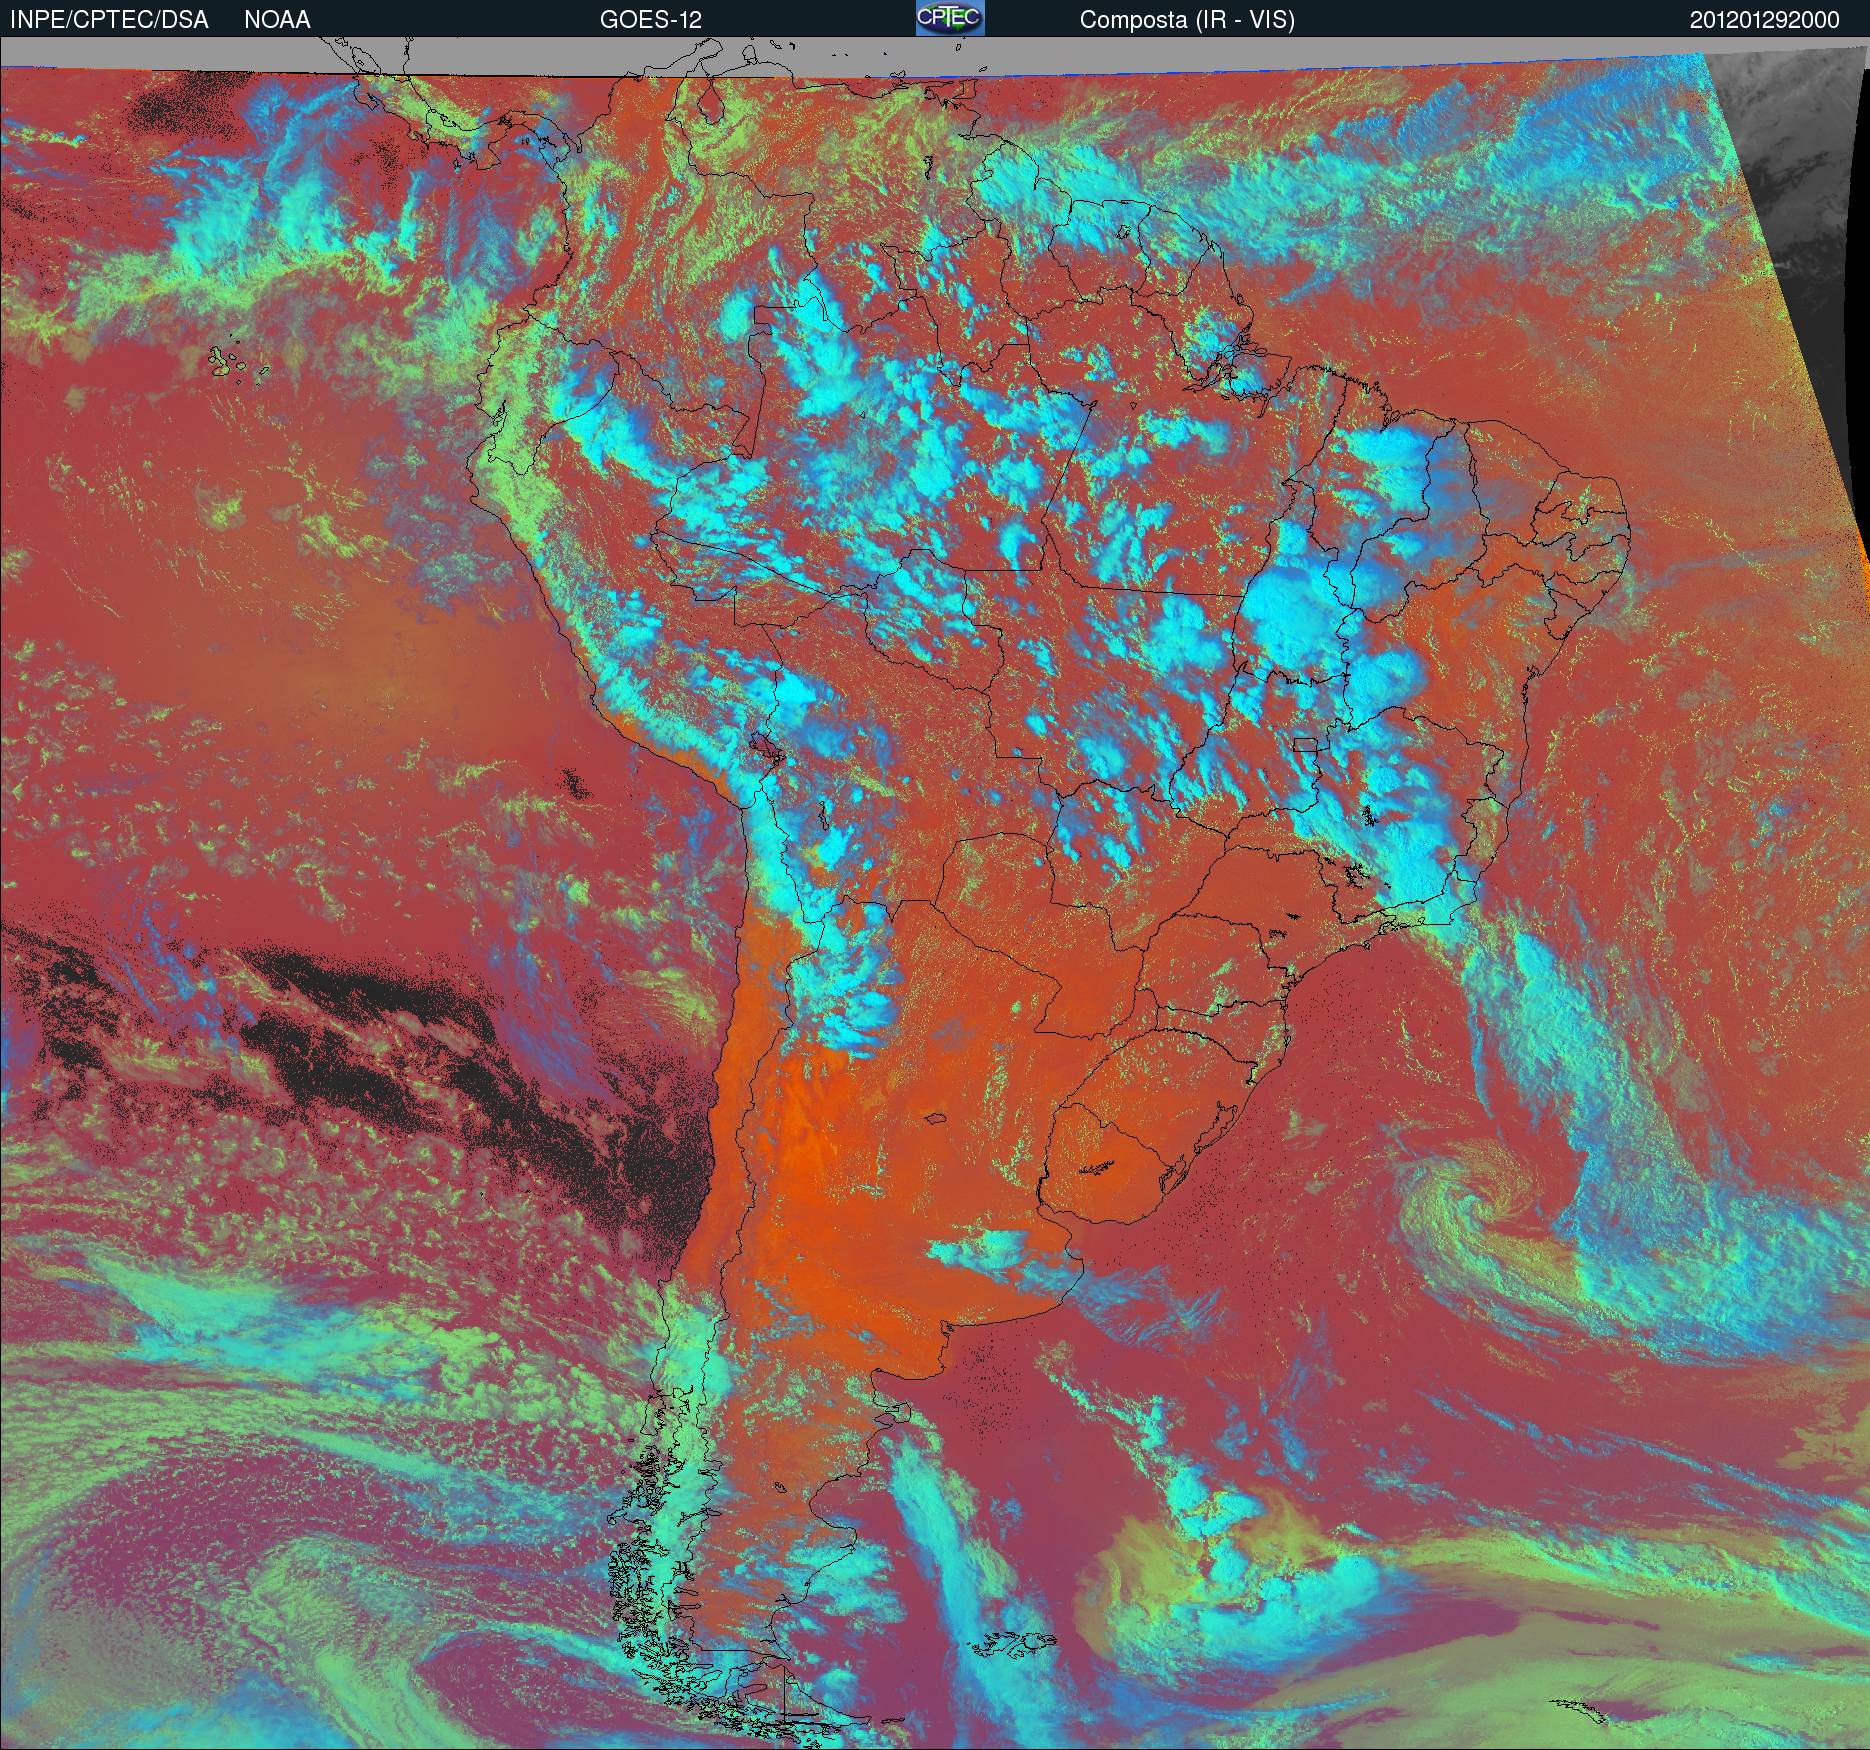Click the 201201292000 timestamp
Image resolution: width=1870 pixels, height=1750 pixels.
1765,20
